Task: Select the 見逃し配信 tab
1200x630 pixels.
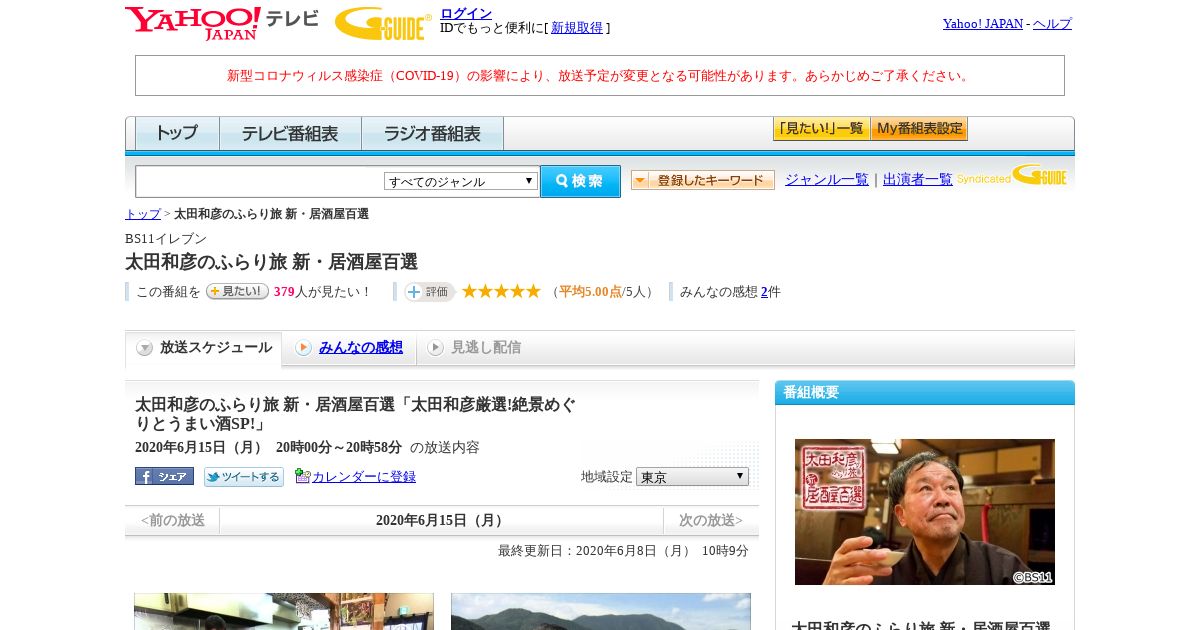Action: point(473,347)
